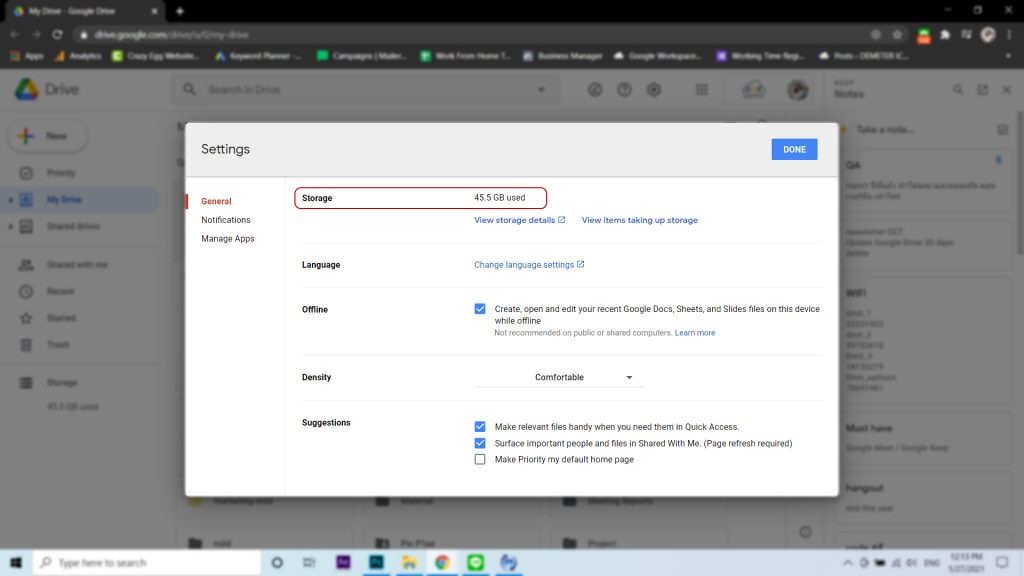This screenshot has height=576, width=1024.
Task: Open the Analytics bookmark
Action: (78, 56)
